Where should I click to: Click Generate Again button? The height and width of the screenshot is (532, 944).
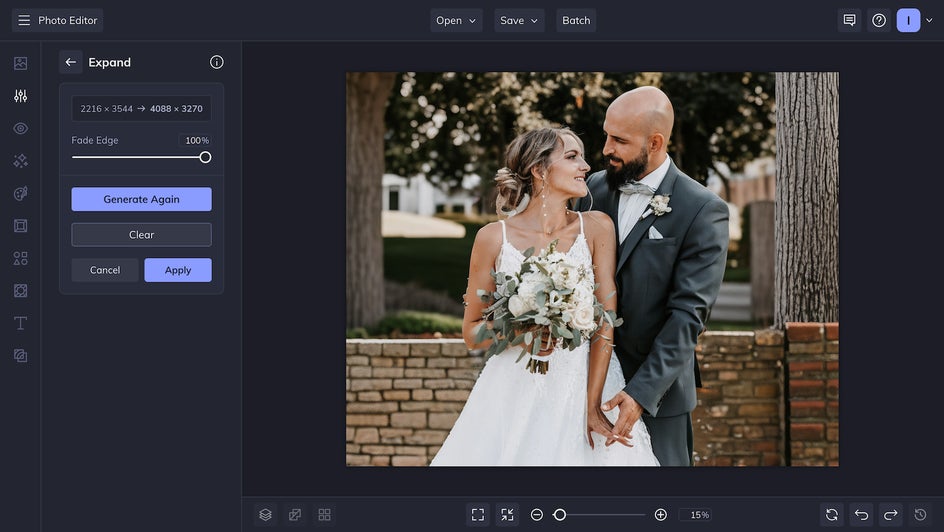(x=141, y=199)
